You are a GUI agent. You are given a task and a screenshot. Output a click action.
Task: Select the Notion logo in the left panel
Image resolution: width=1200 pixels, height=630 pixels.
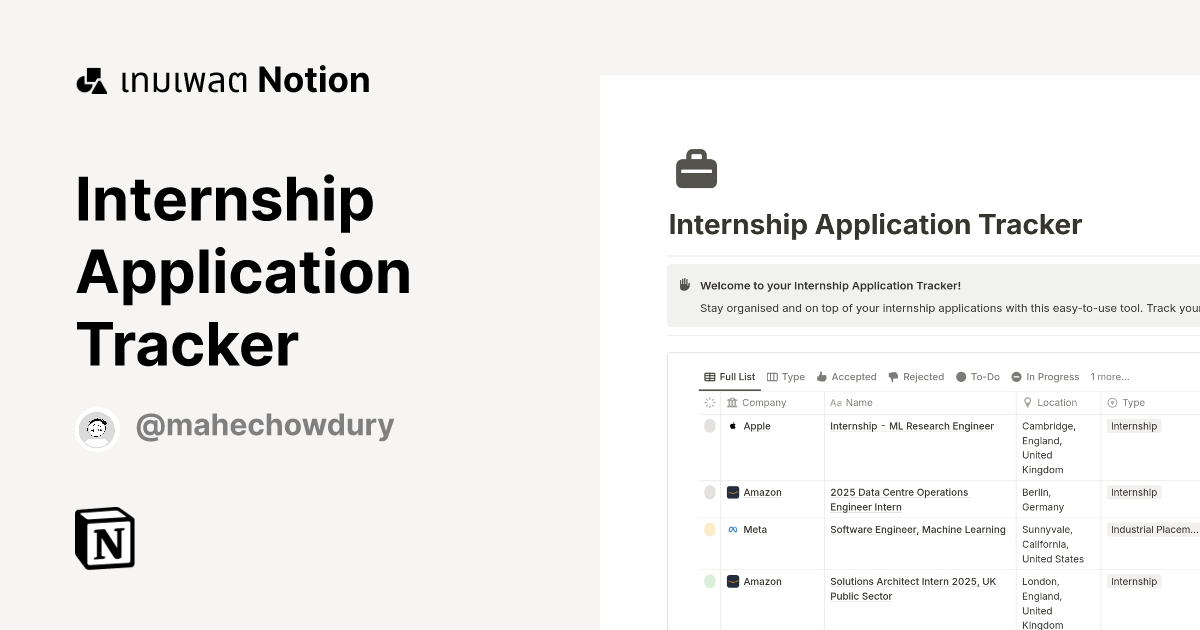pos(105,538)
